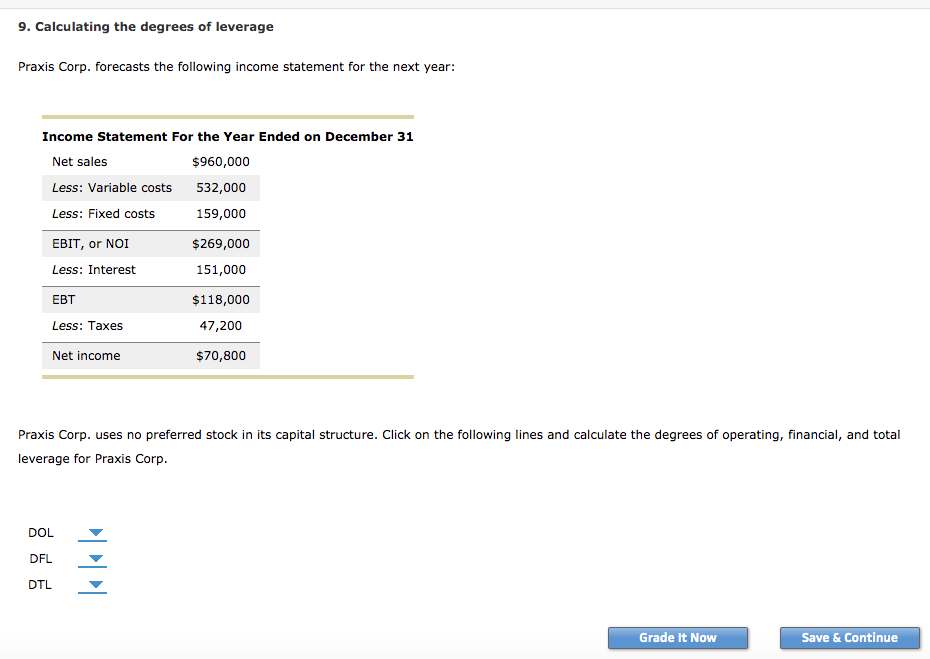Click the DOL label
The width and height of the screenshot is (930, 659).
(x=41, y=533)
